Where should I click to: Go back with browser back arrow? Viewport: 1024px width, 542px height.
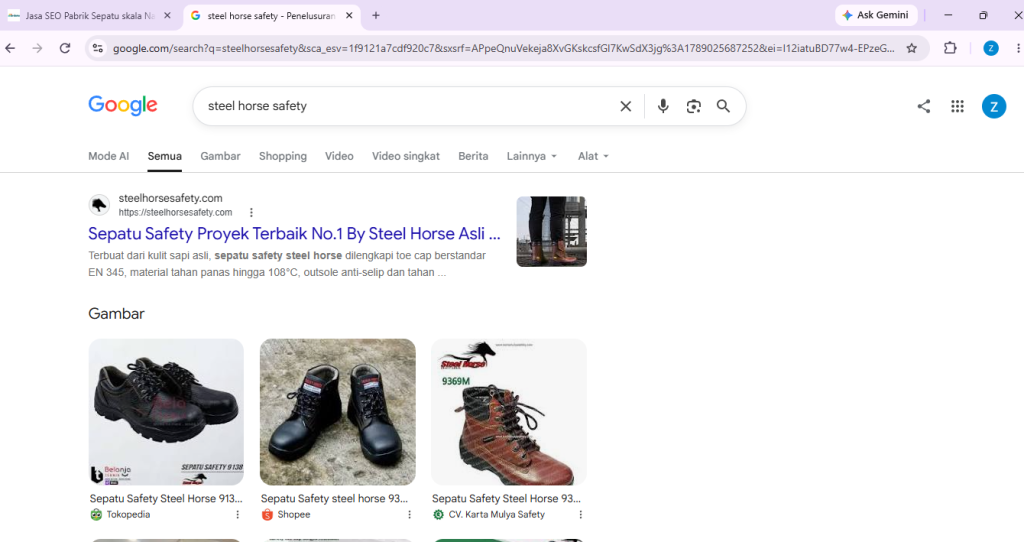10,48
